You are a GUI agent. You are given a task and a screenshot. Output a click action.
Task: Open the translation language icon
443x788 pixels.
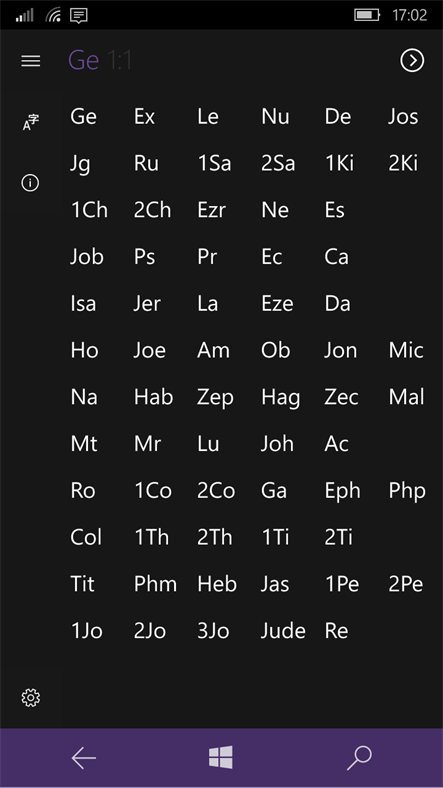point(31,122)
